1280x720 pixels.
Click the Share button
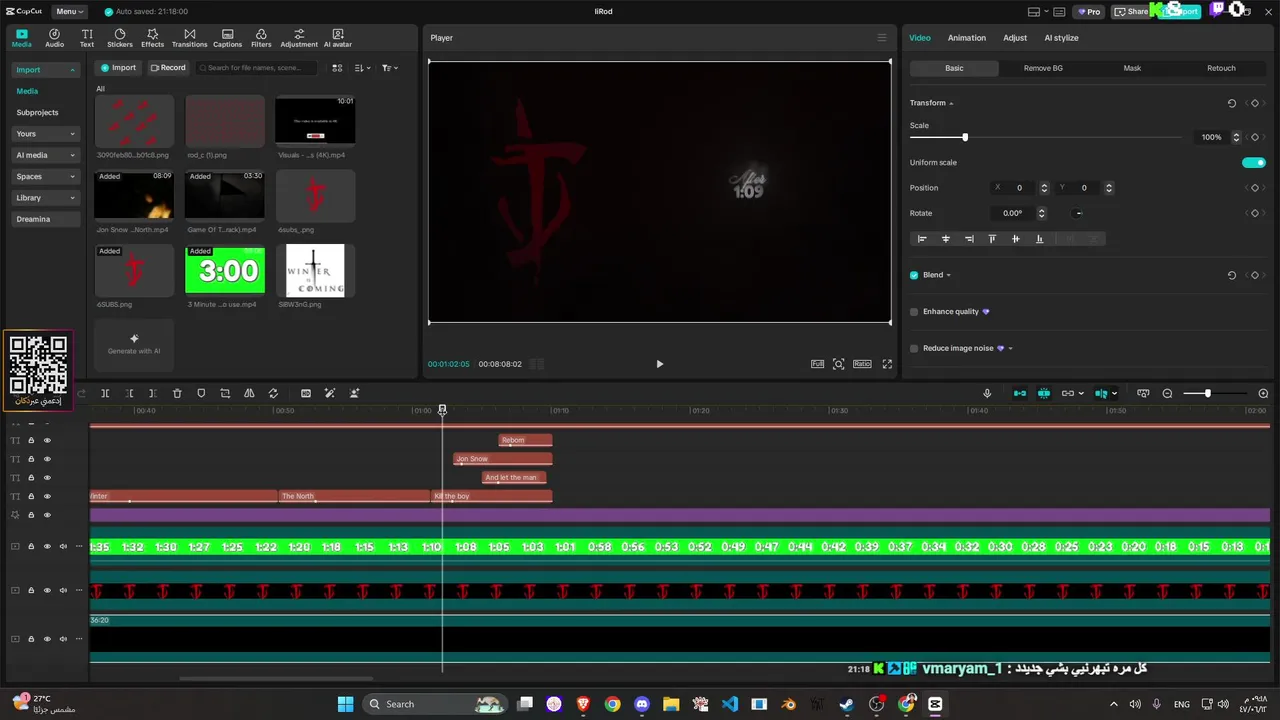click(x=1132, y=11)
